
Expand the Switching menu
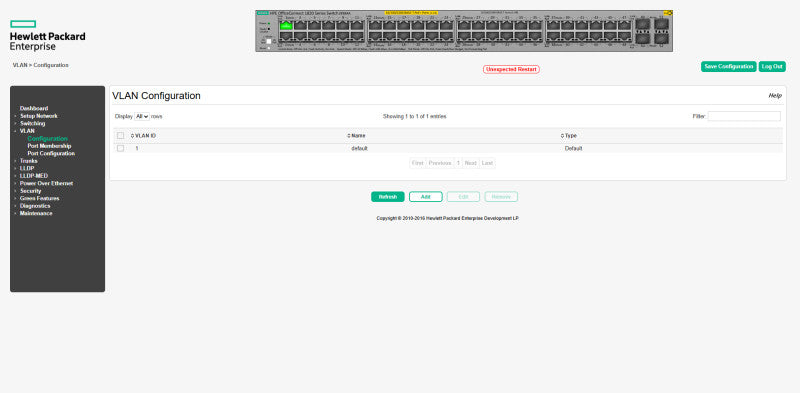pos(33,124)
